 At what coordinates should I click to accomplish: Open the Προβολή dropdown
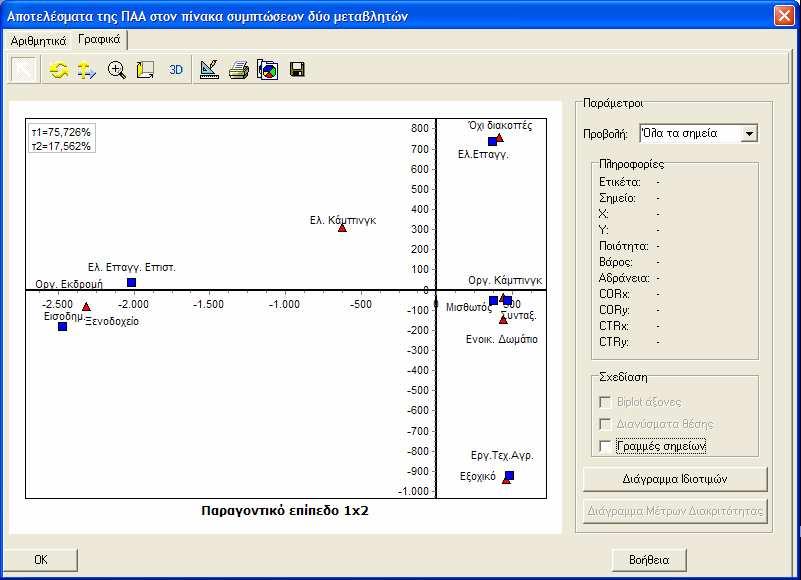(749, 134)
